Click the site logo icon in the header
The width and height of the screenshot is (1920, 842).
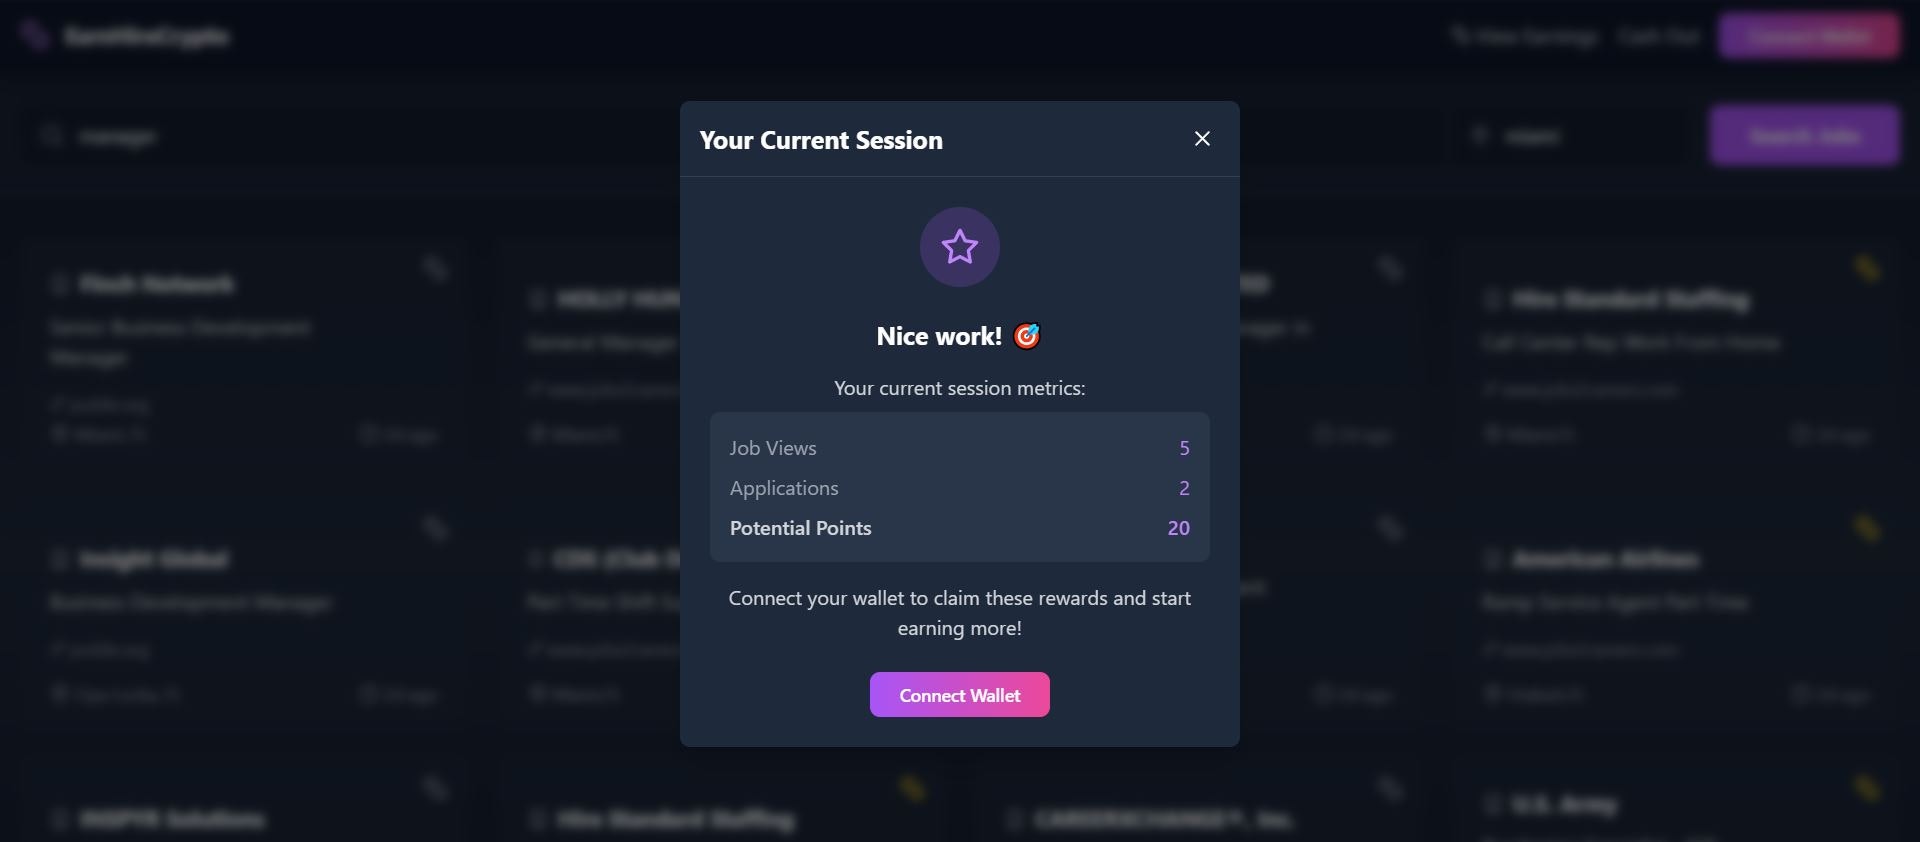pyautogui.click(x=35, y=36)
